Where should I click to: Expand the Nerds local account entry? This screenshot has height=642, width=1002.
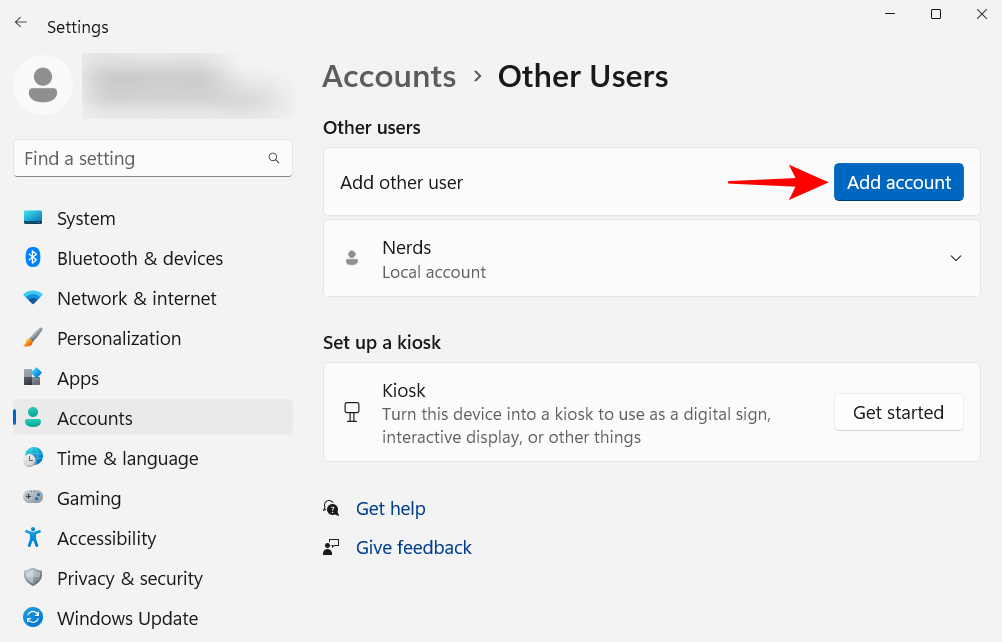pos(955,258)
